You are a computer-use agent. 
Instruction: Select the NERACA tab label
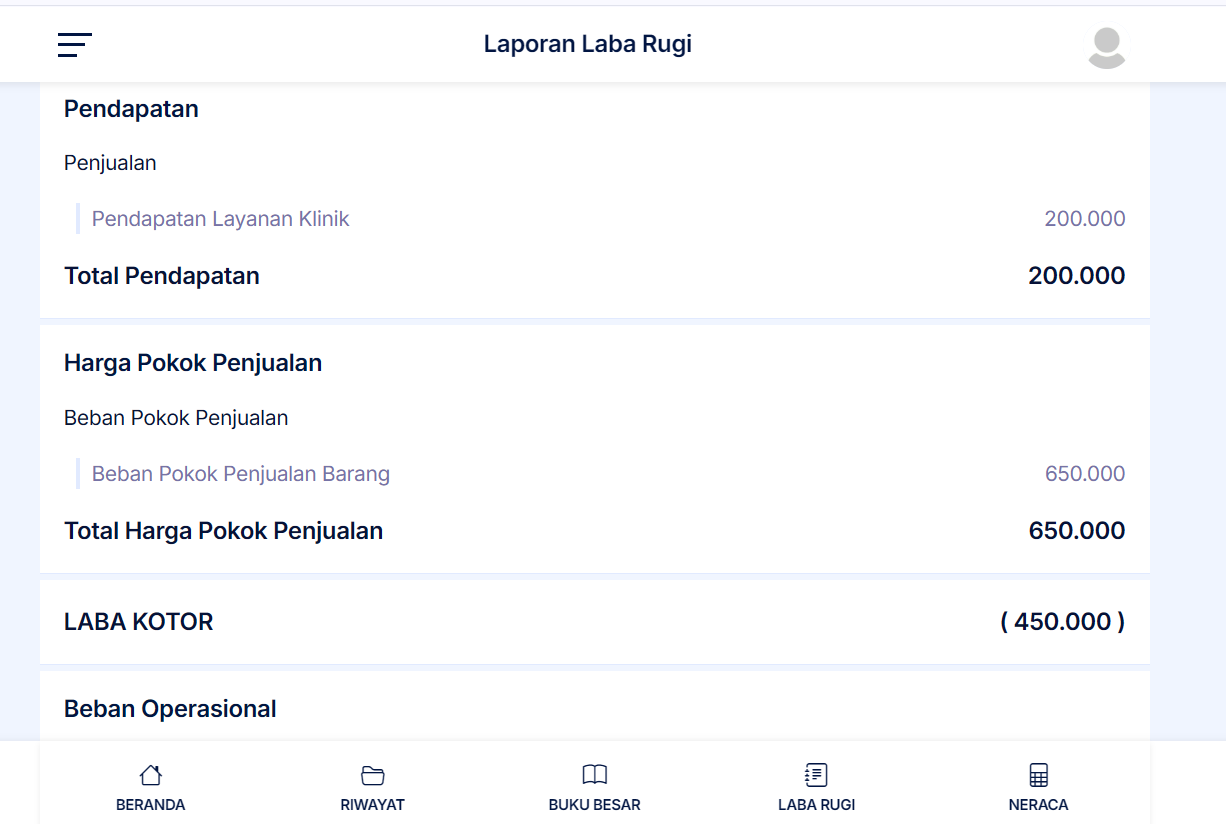tap(1038, 805)
